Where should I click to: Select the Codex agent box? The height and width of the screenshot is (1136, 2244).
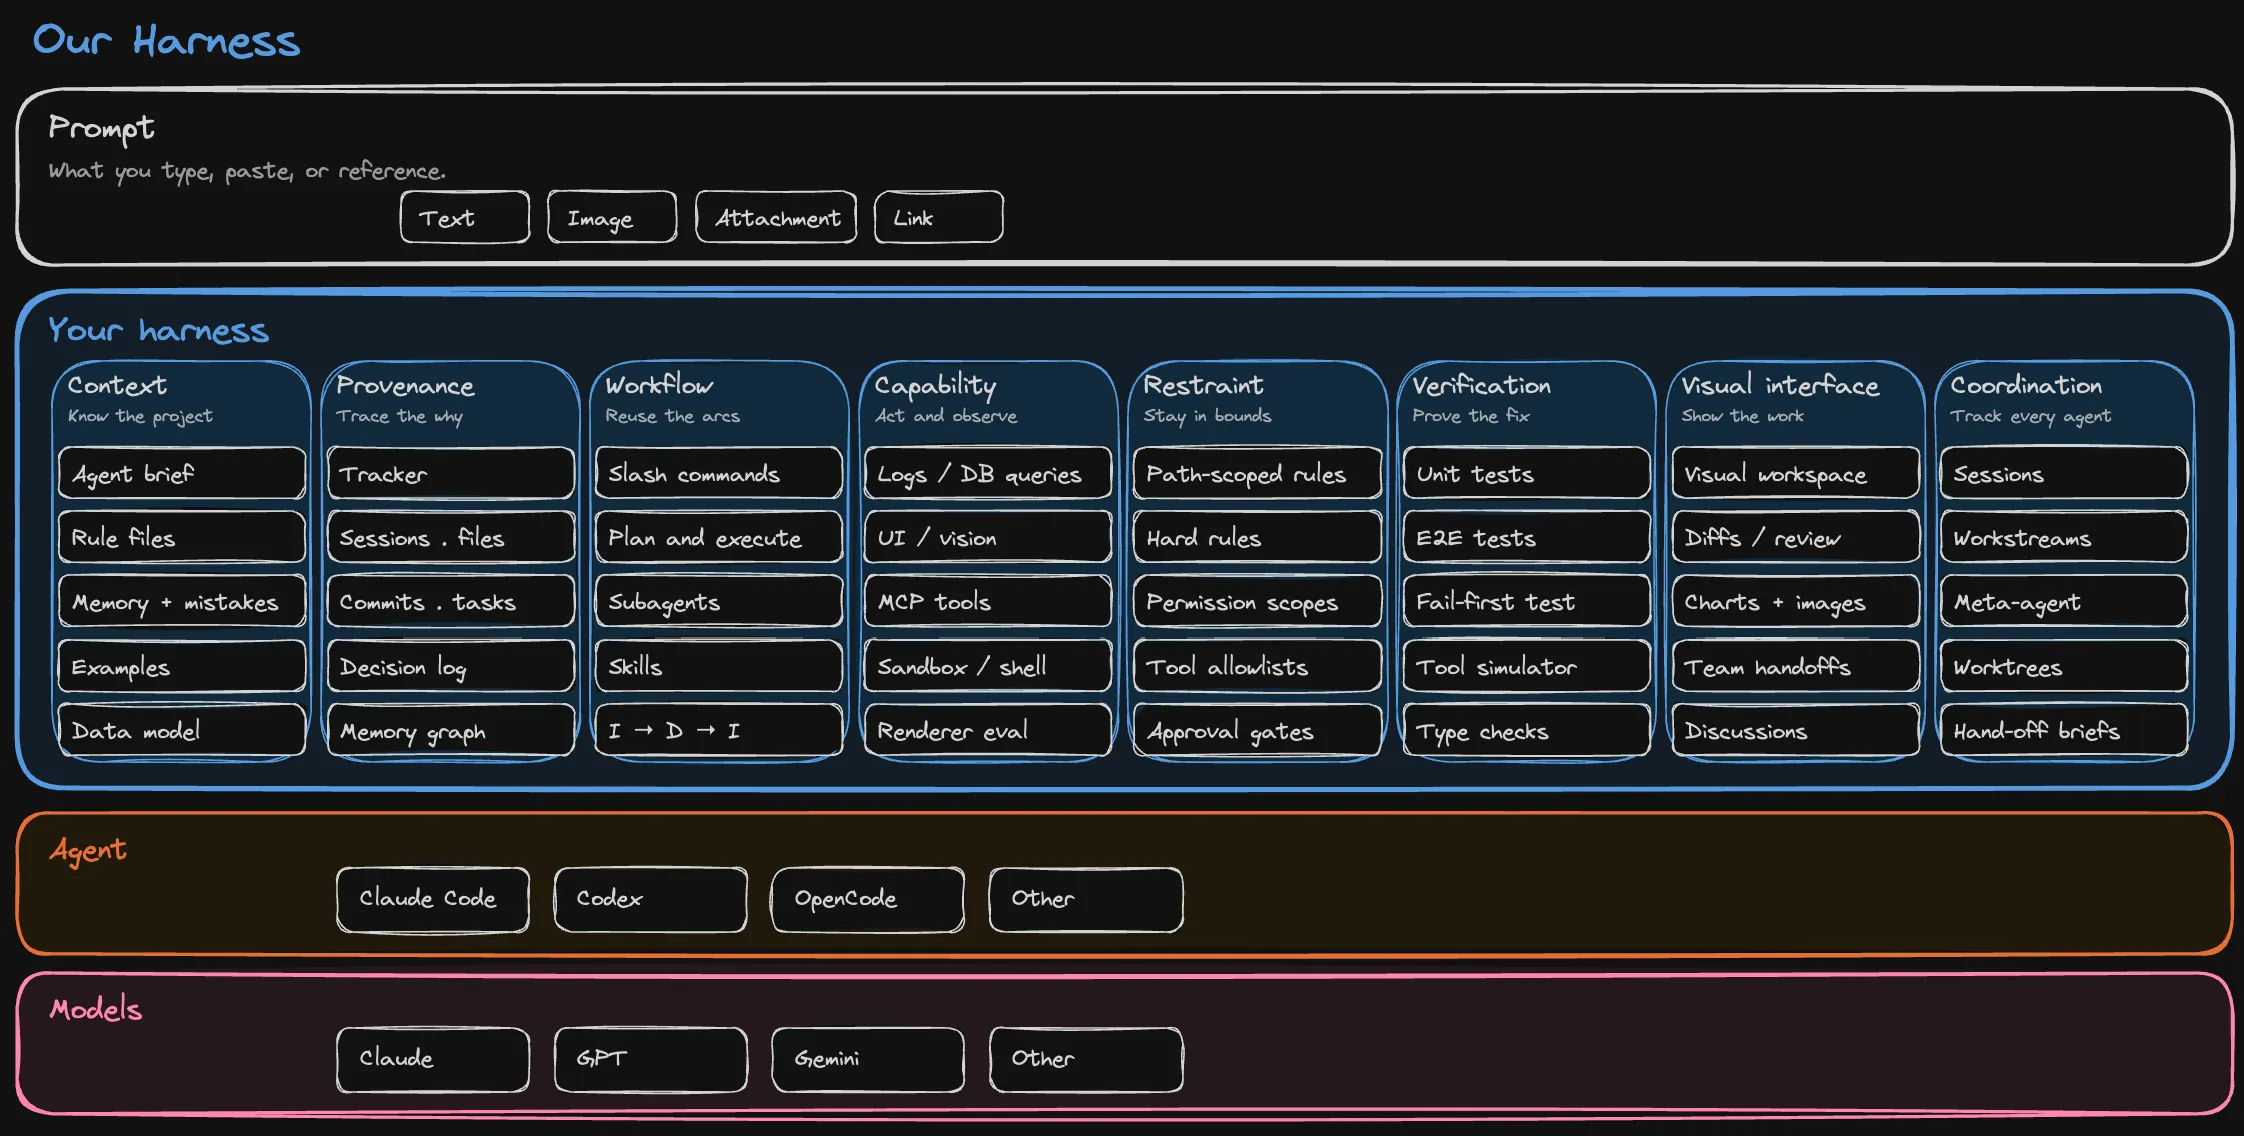coord(651,899)
